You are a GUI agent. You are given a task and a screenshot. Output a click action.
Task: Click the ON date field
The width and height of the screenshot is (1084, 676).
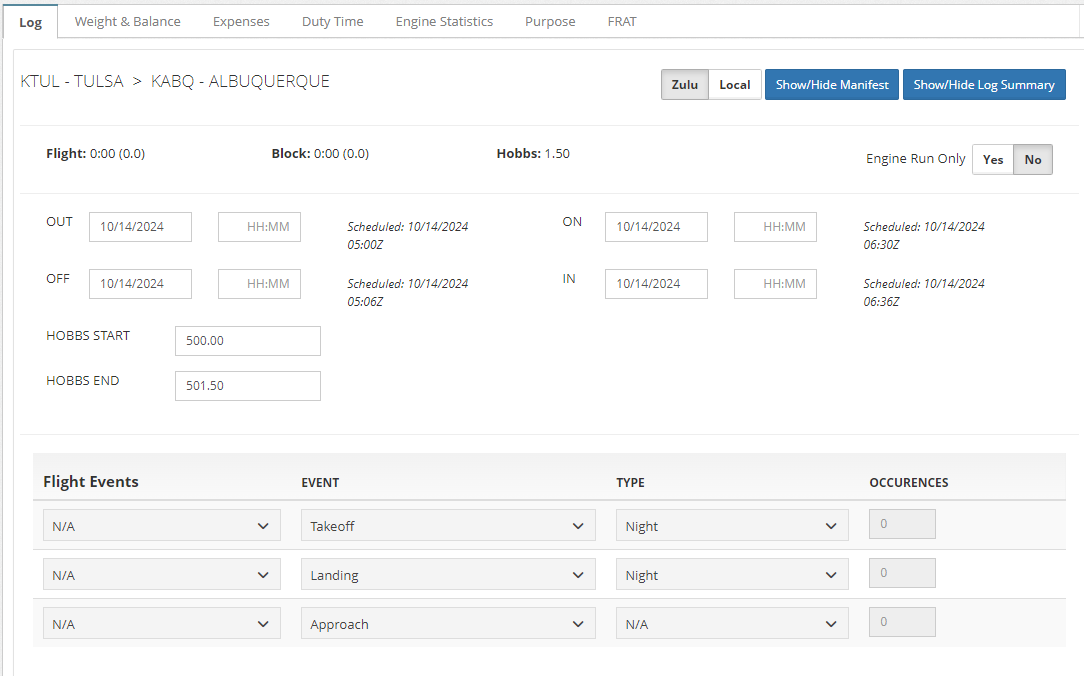click(x=656, y=227)
